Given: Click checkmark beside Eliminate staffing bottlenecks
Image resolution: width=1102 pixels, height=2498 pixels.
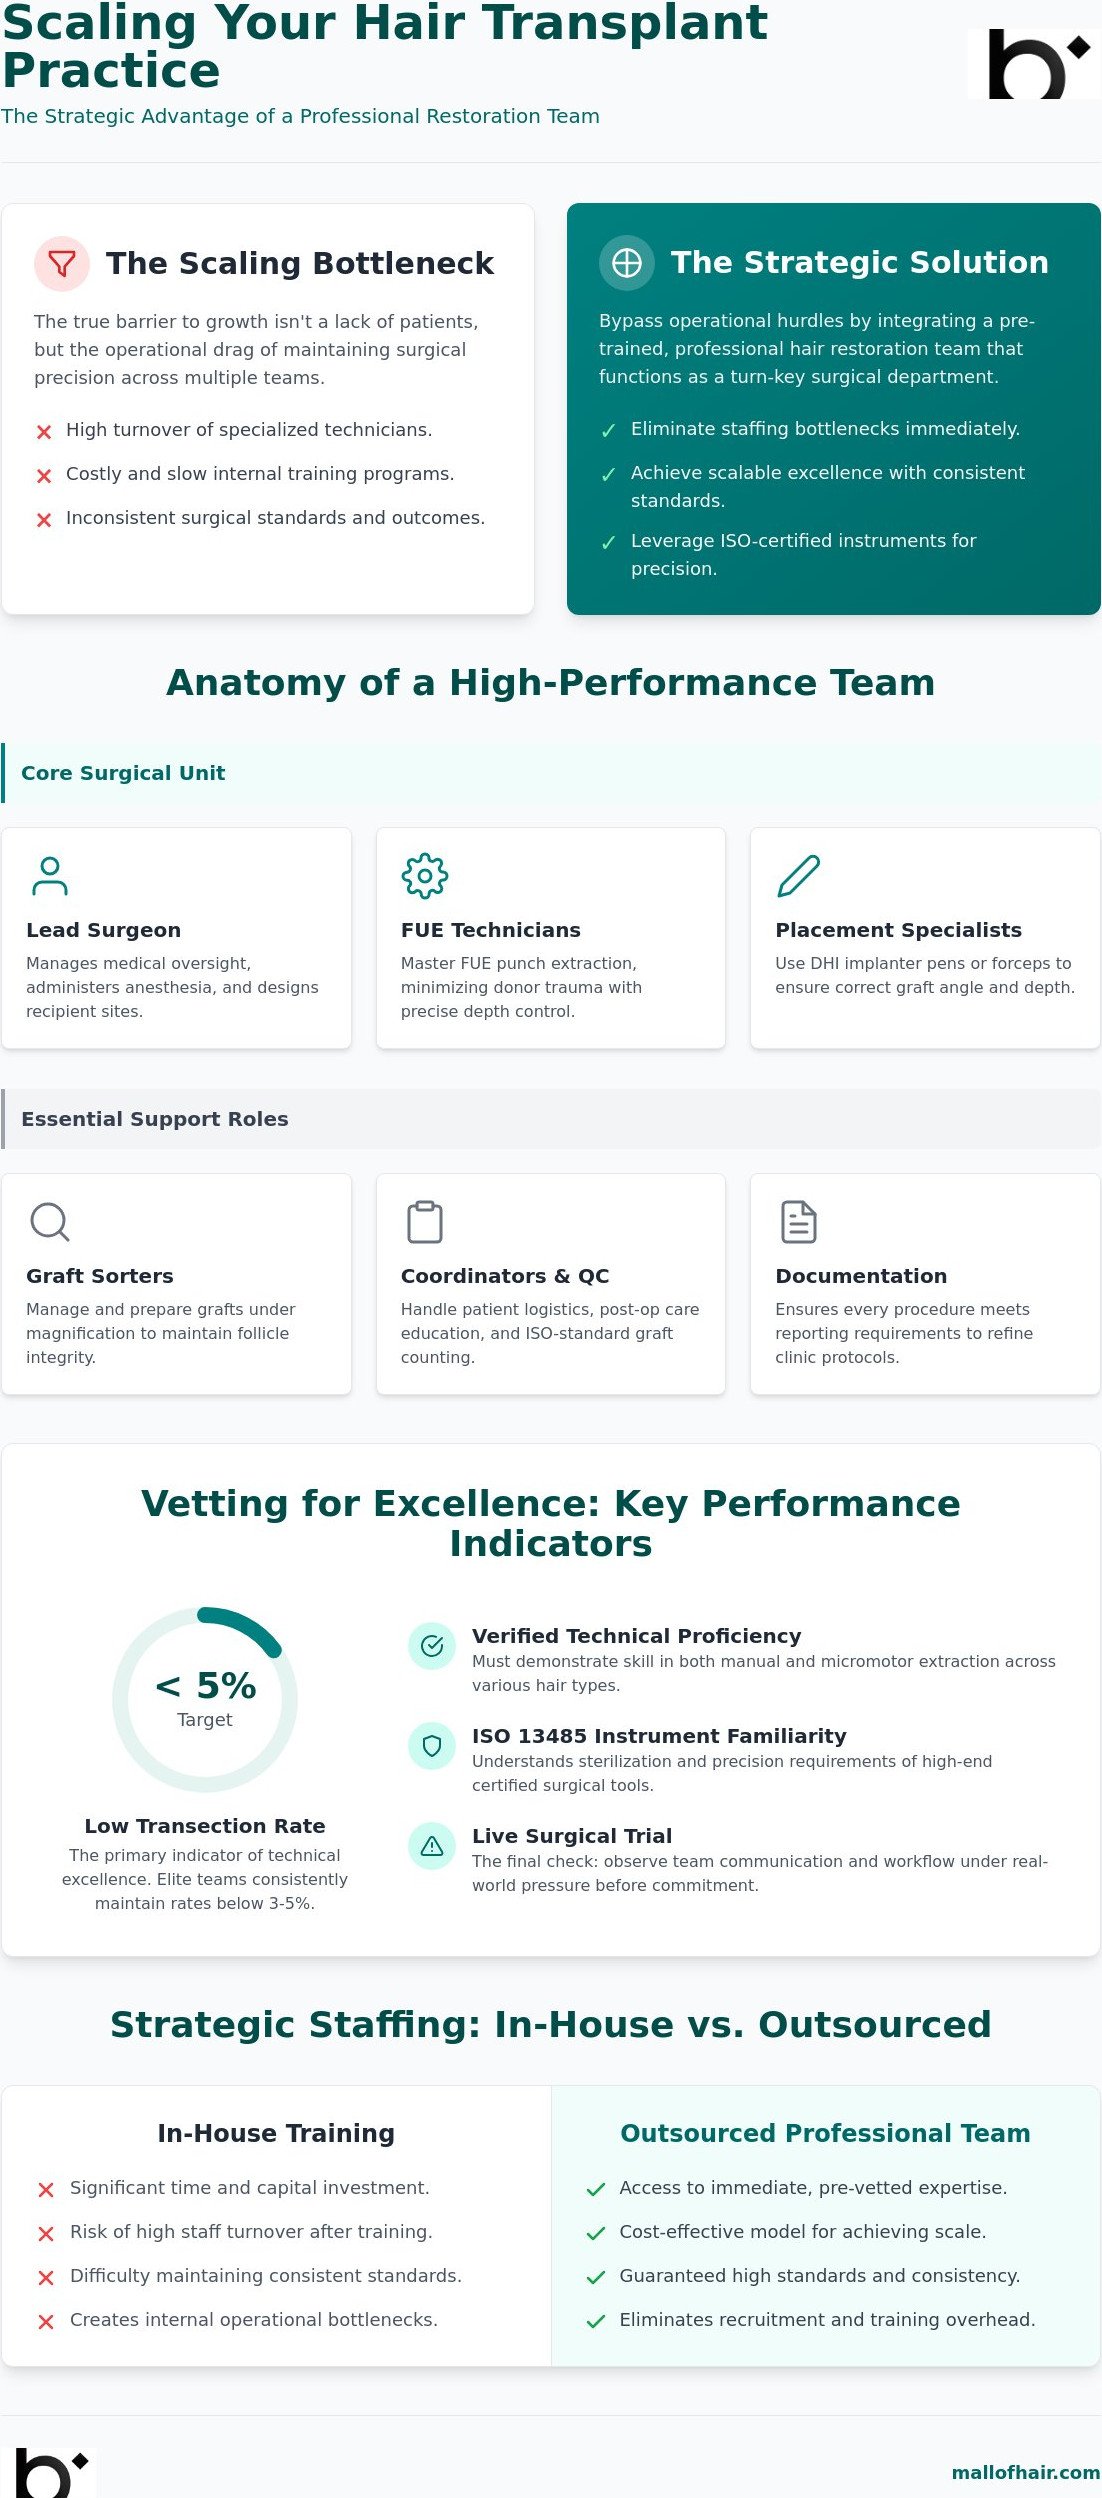Looking at the screenshot, I should [608, 431].
